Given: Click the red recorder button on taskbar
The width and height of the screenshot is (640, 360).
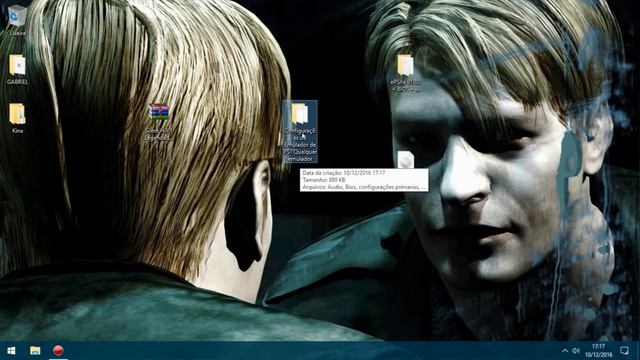Looking at the screenshot, I should (58, 351).
